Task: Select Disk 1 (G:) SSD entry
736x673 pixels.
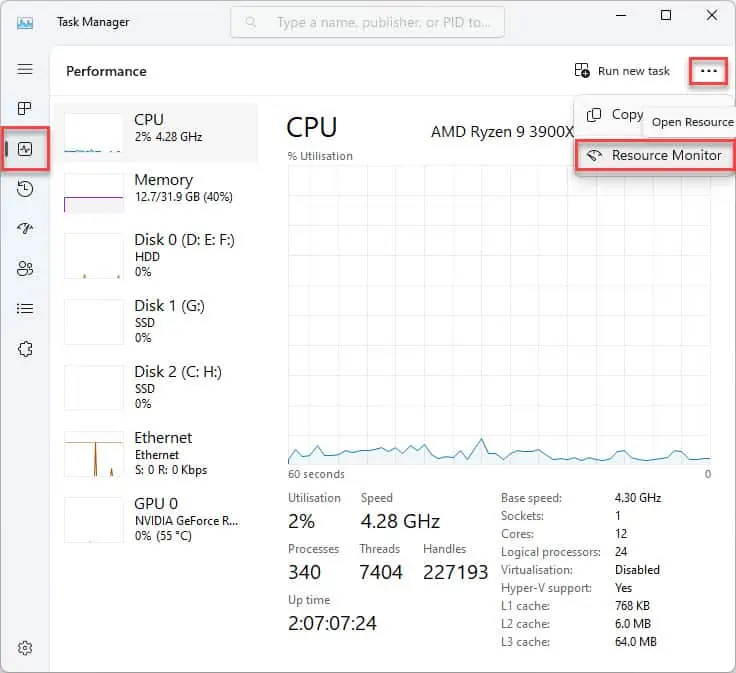Action: click(x=156, y=321)
